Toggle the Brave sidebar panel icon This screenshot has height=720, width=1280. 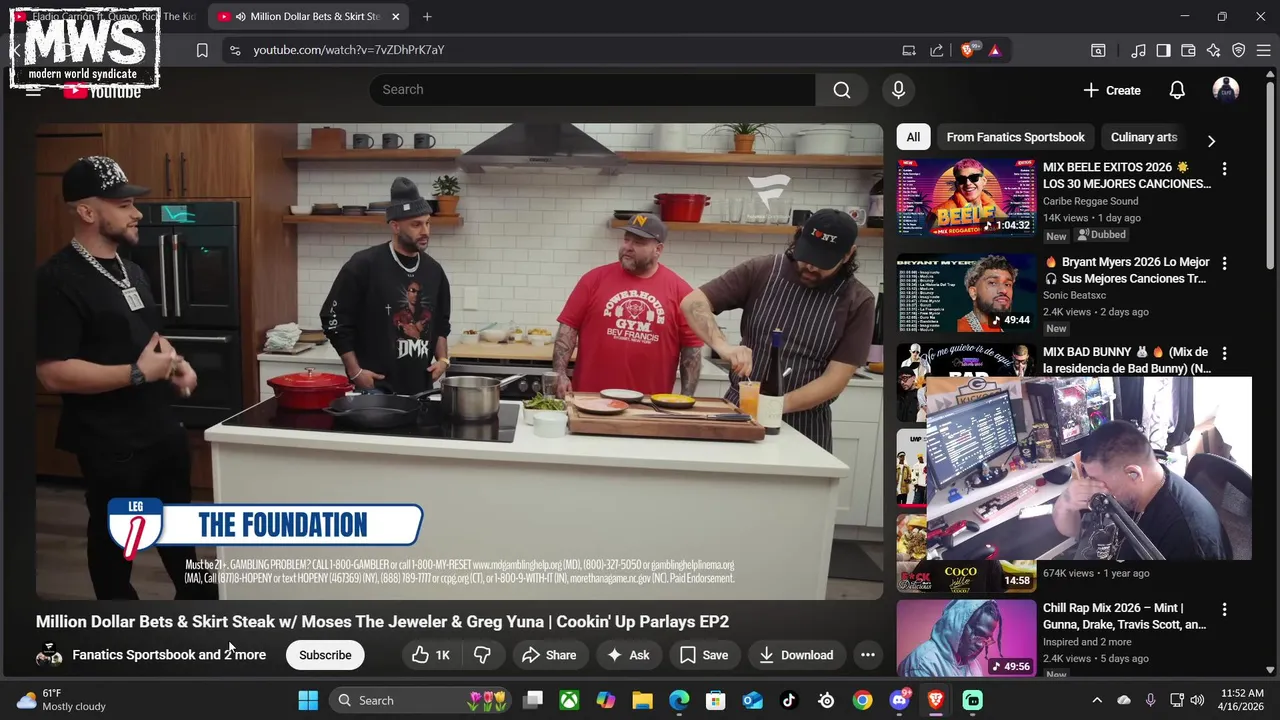pyautogui.click(x=1163, y=50)
